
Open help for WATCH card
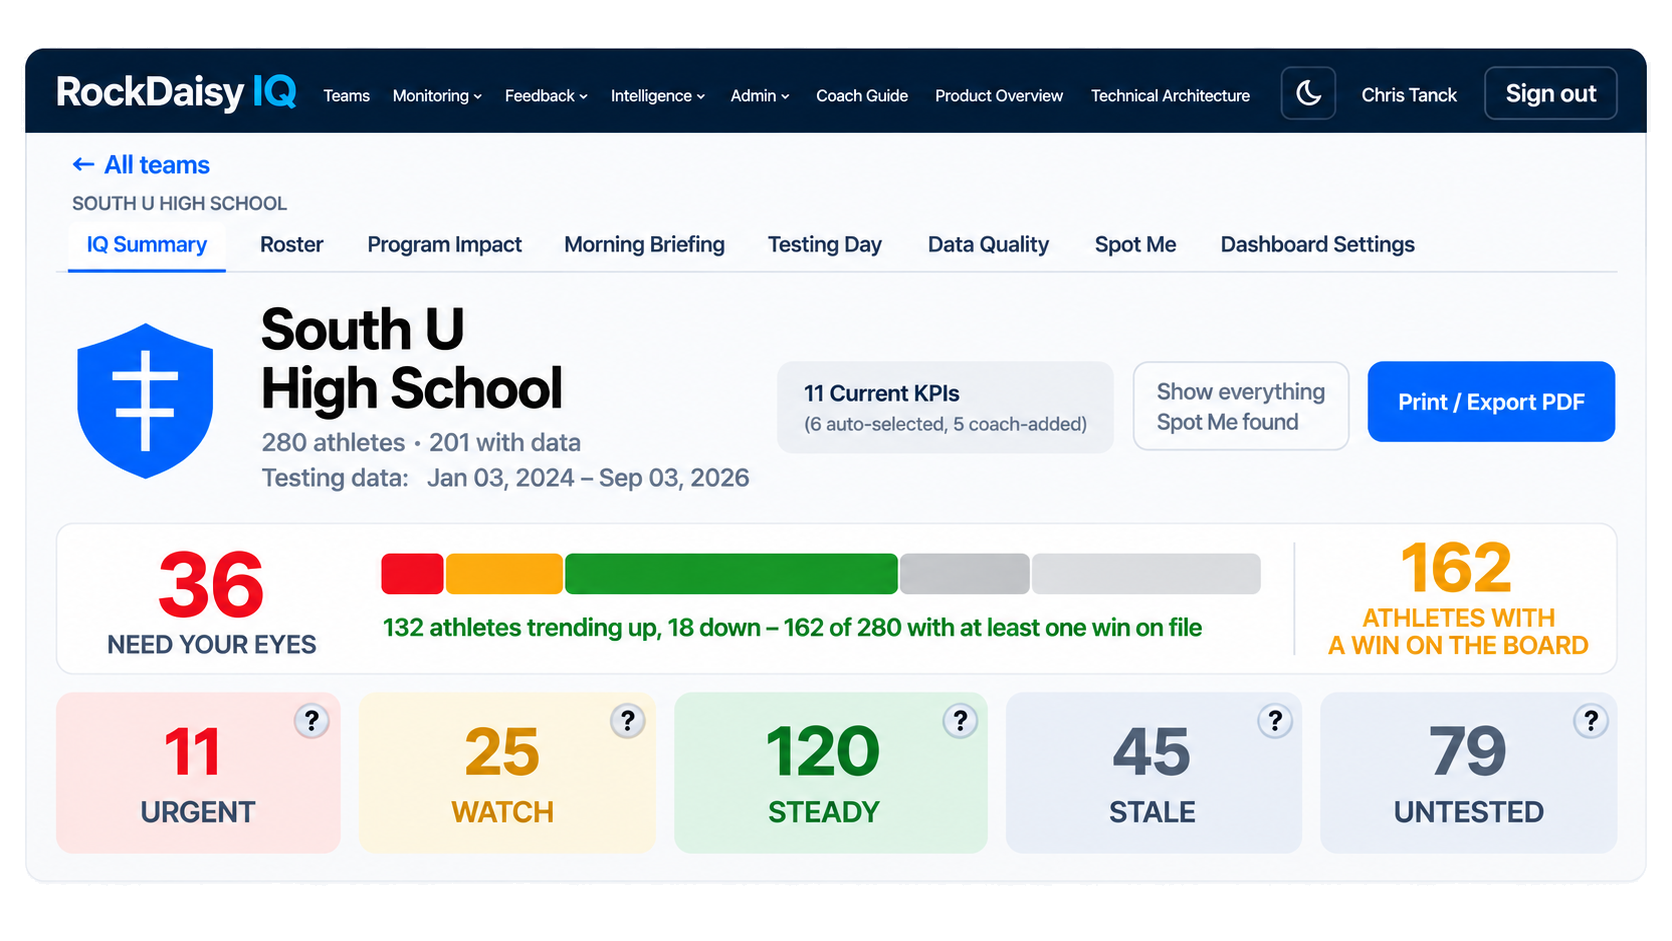coord(627,720)
